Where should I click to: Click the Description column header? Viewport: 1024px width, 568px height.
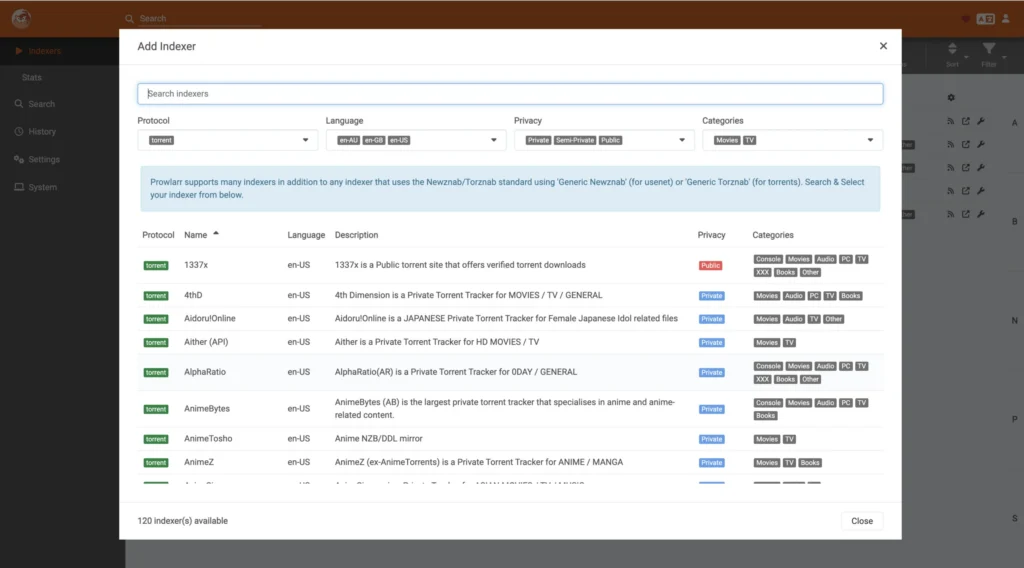356,235
